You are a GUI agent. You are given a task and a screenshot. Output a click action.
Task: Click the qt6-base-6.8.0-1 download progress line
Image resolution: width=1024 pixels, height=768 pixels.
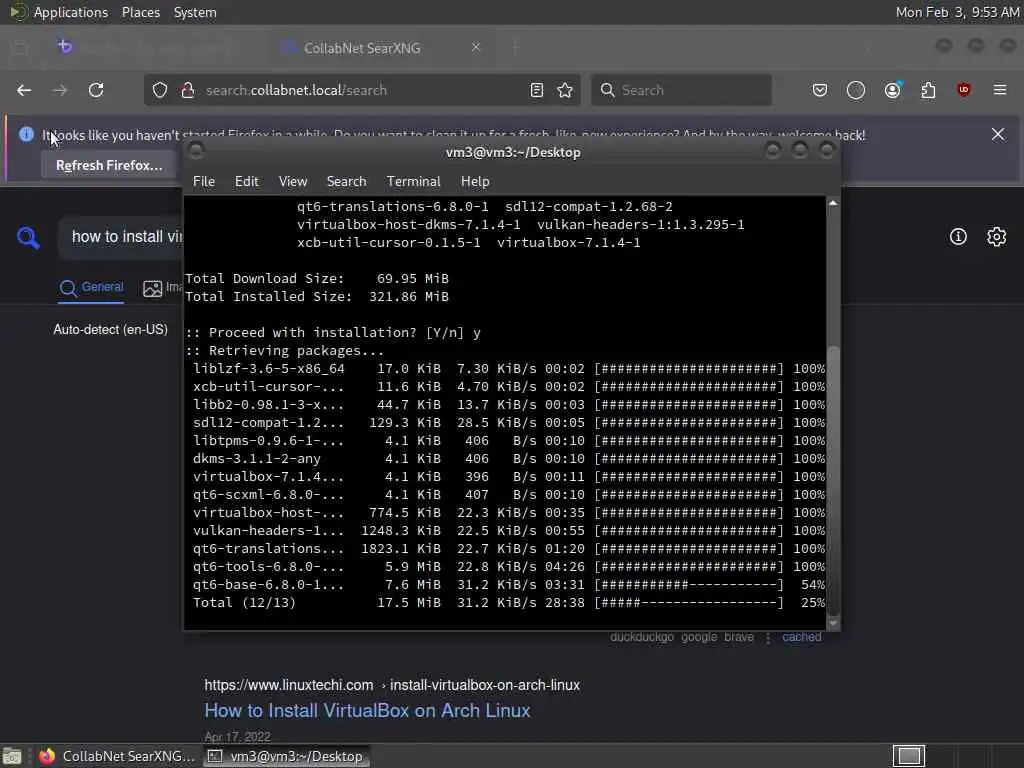point(509,585)
